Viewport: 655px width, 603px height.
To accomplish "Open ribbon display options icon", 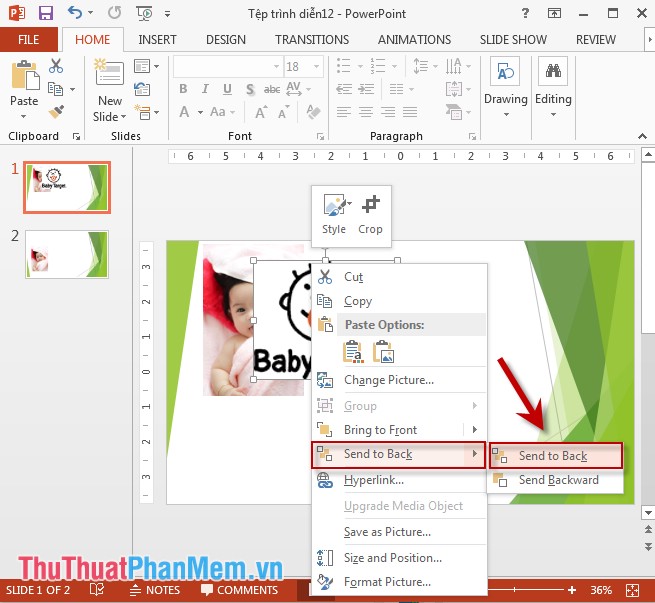I will click(x=554, y=13).
